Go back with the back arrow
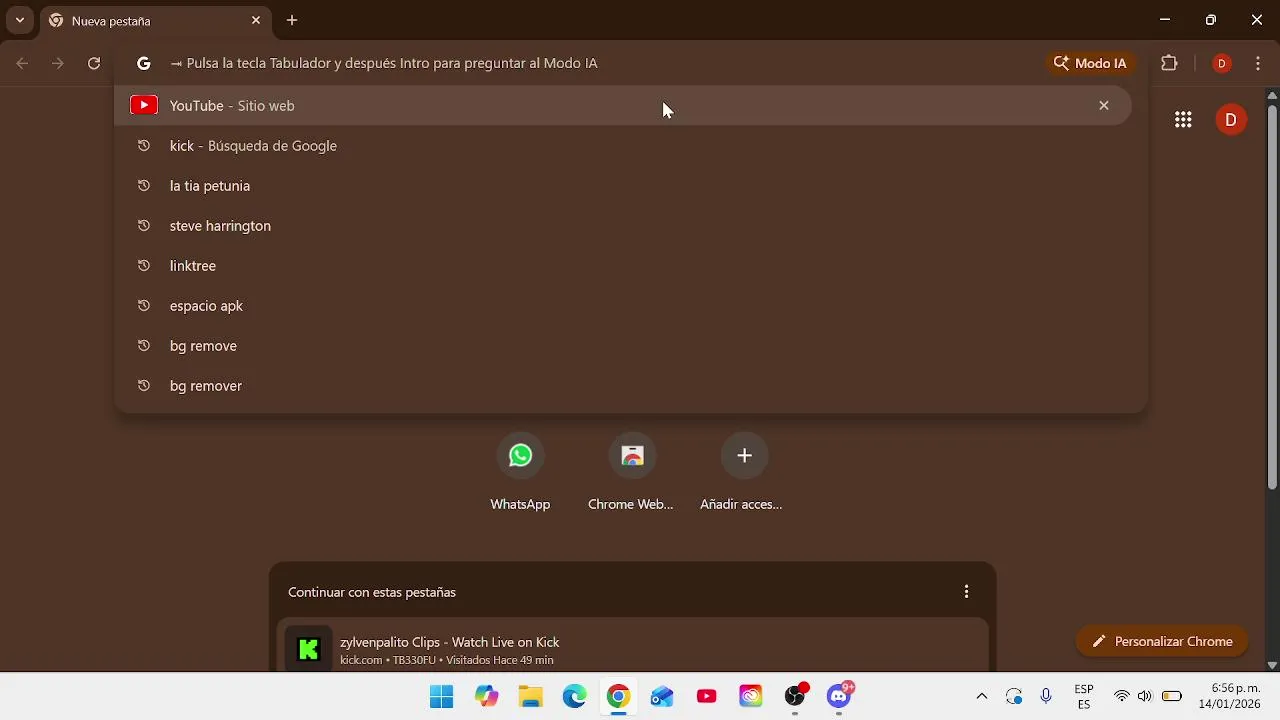This screenshot has height=720, width=1280. pos(23,63)
